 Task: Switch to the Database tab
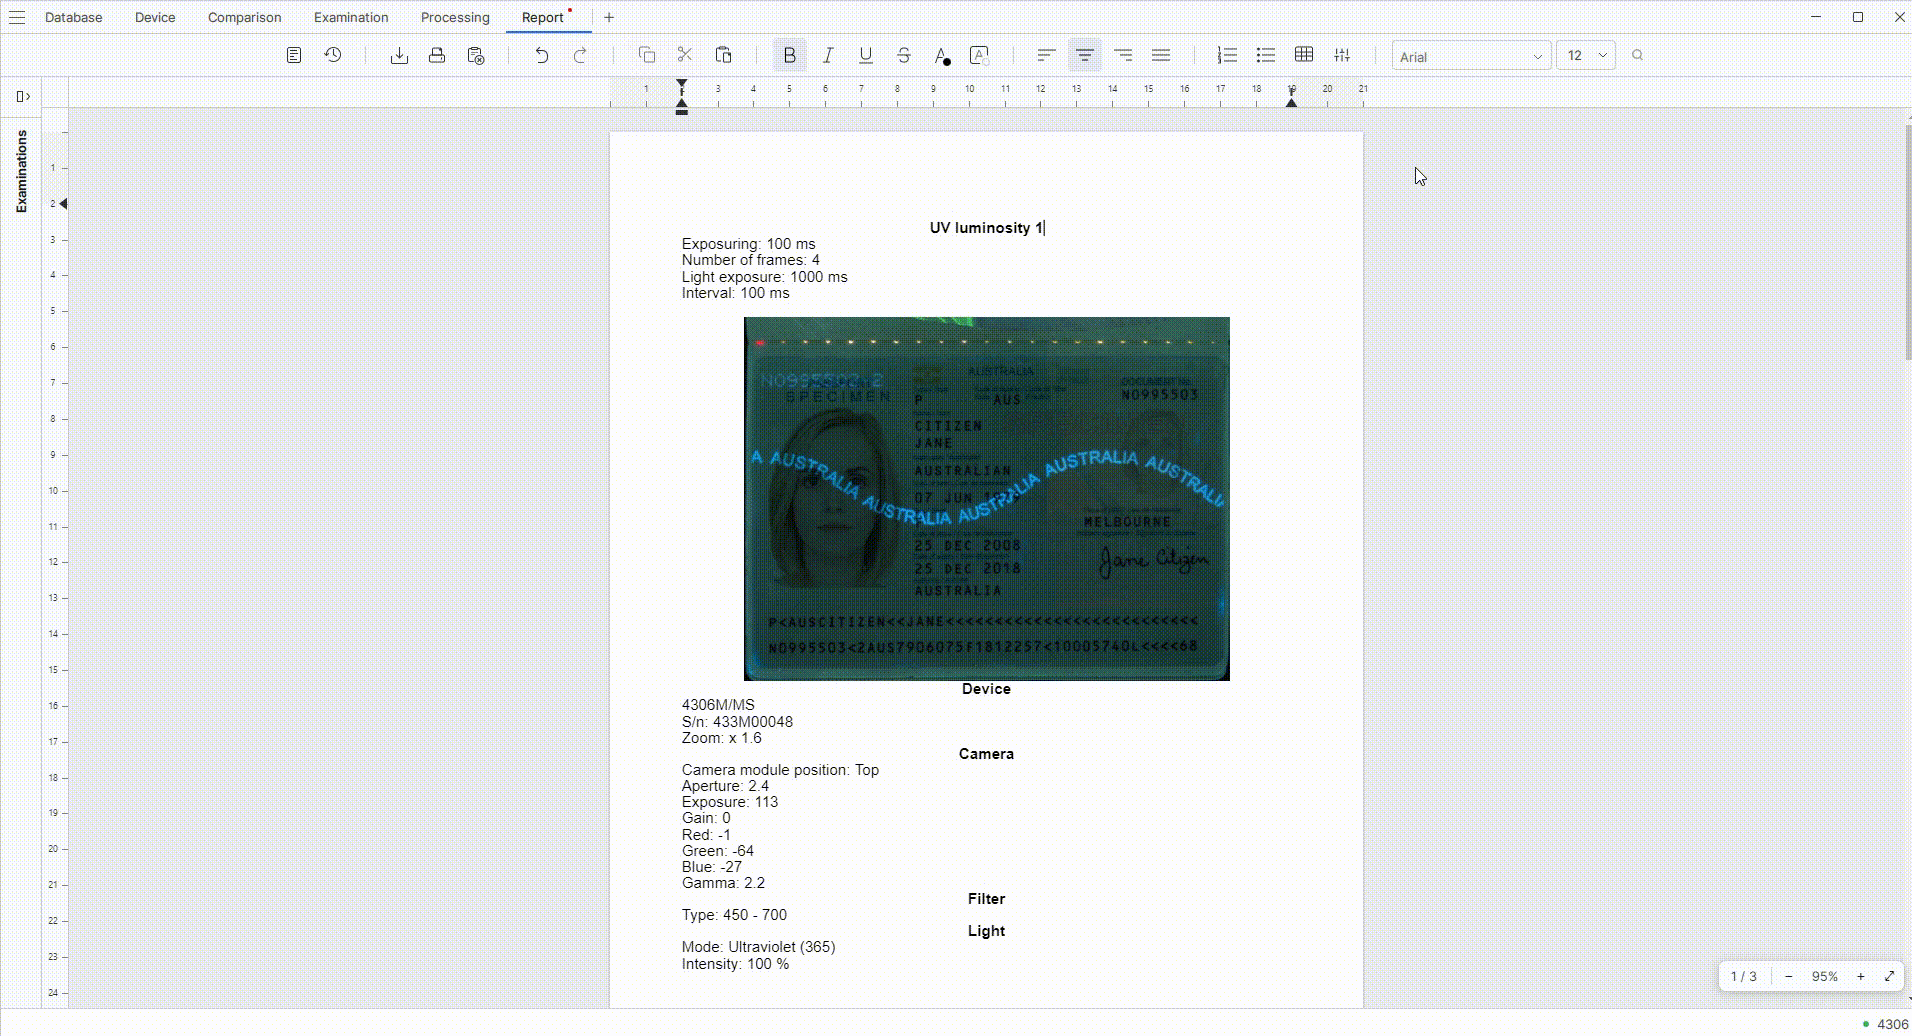[74, 17]
